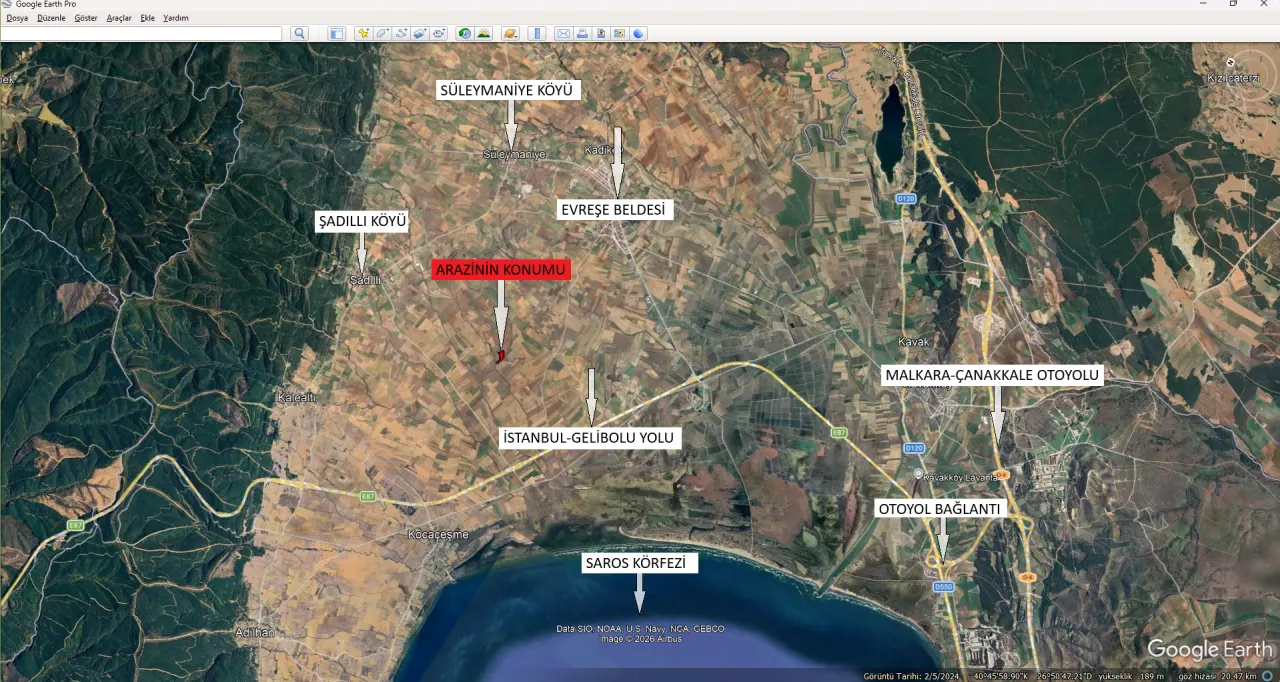The image size is (1280, 682).
Task: Open the Yardım menu
Action: (x=176, y=18)
